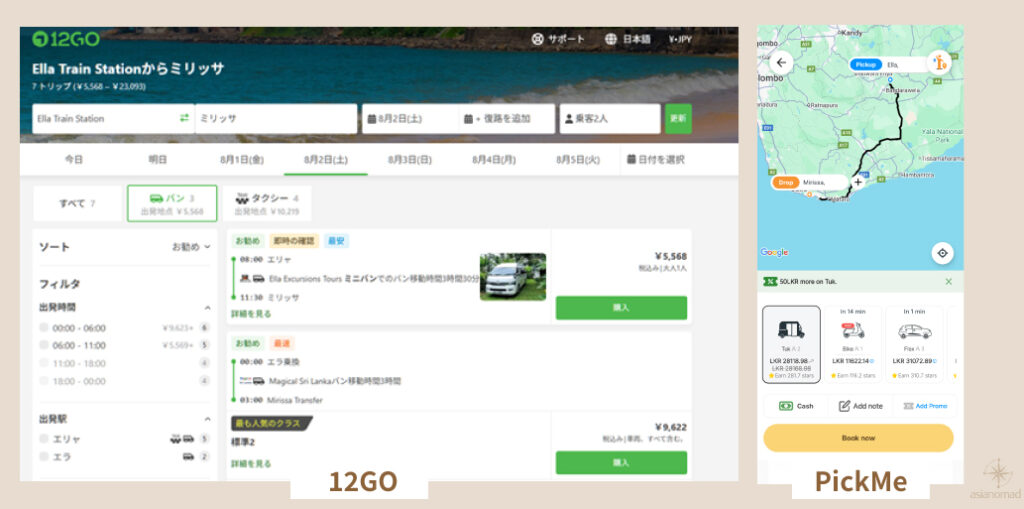
Task: Edit destination field ミリッサ
Action: [276, 119]
